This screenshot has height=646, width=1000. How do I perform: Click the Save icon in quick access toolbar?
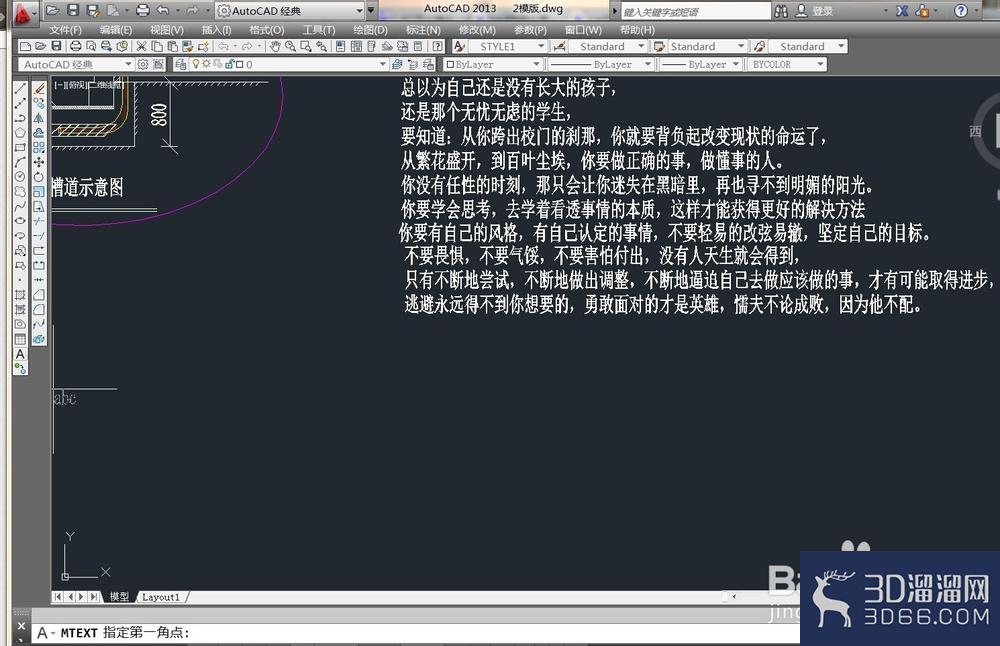[x=73, y=10]
